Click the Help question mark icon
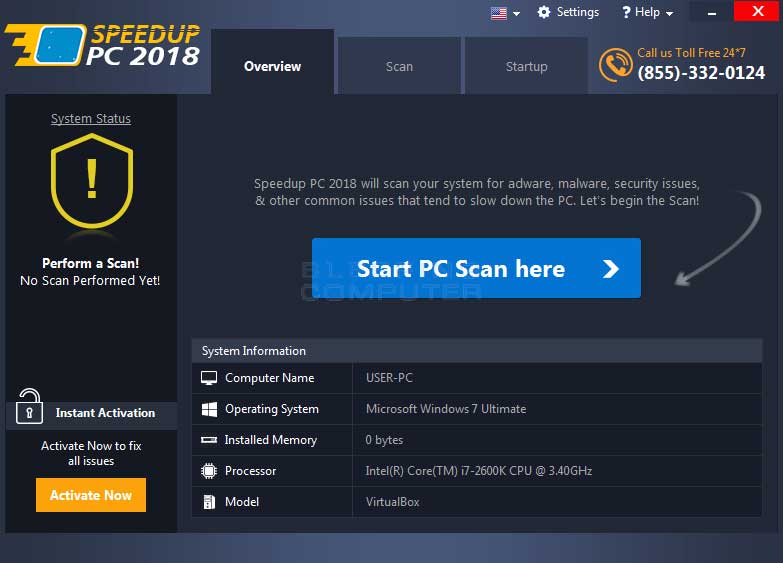This screenshot has width=783, height=563. click(x=626, y=12)
